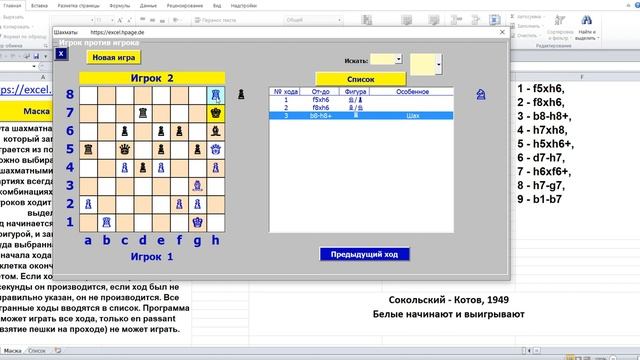Click the yellow Список button
The width and height of the screenshot is (640, 360).
pyautogui.click(x=361, y=79)
